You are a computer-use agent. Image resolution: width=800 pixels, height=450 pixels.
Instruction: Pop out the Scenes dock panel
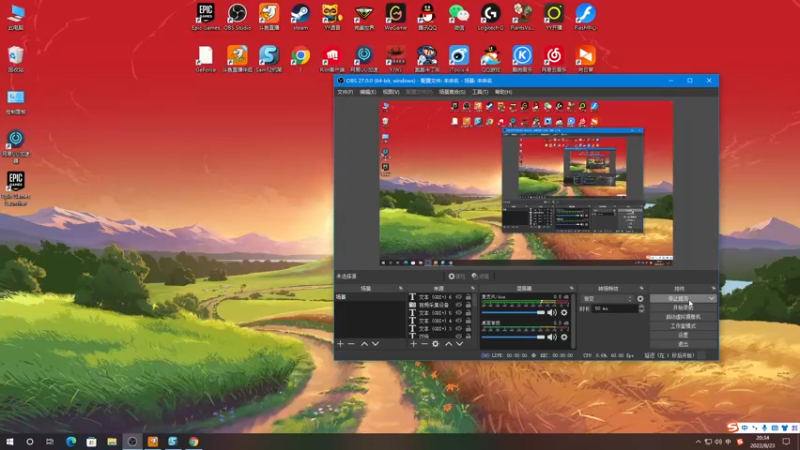pyautogui.click(x=401, y=288)
